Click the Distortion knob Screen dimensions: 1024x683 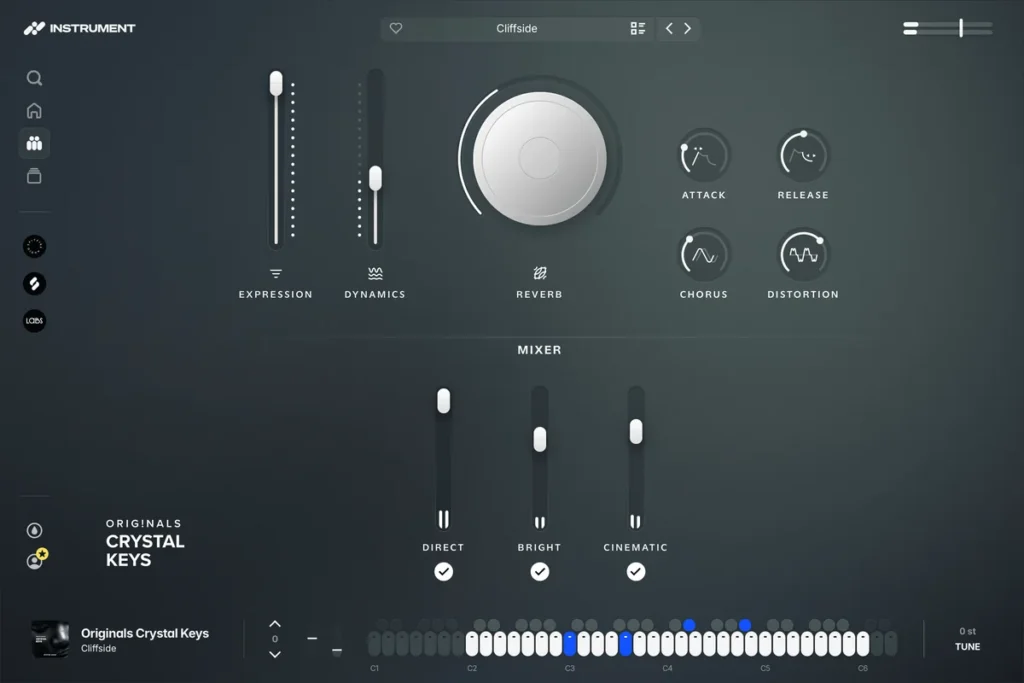(x=803, y=255)
